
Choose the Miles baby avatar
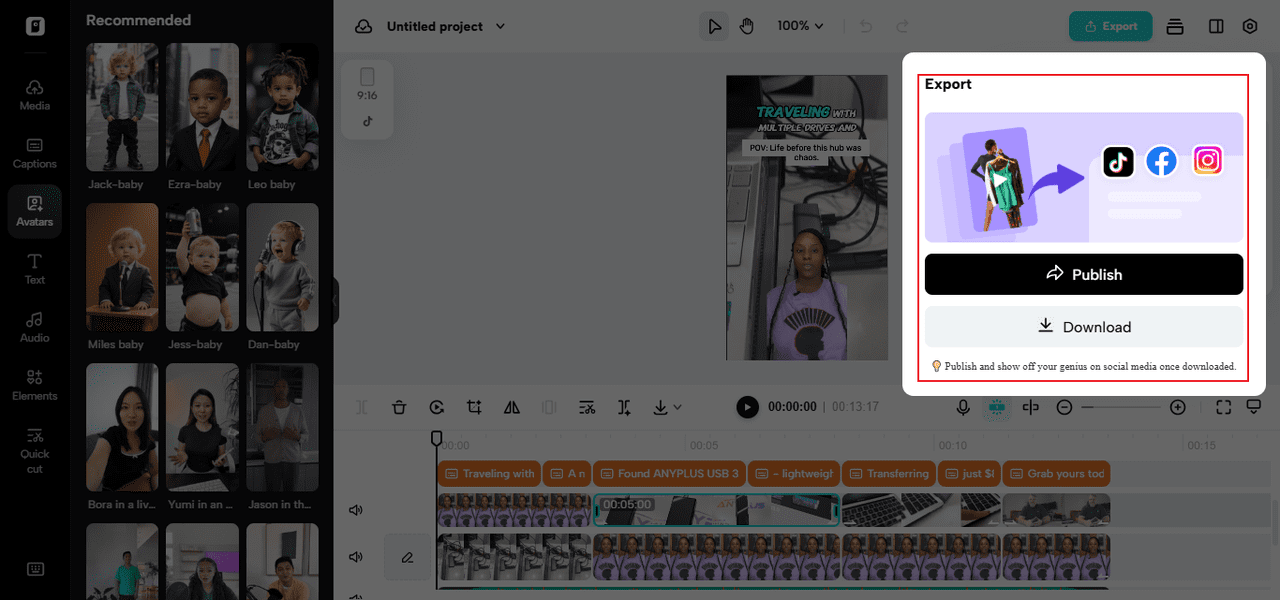point(122,267)
